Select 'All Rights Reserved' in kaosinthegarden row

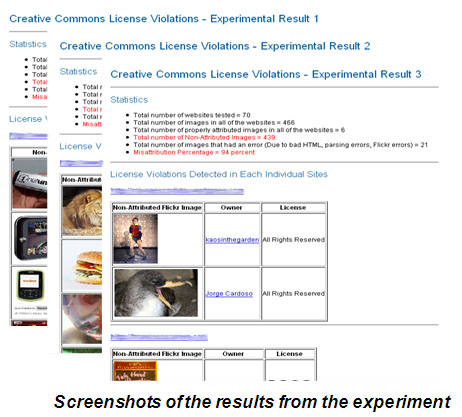click(x=293, y=240)
